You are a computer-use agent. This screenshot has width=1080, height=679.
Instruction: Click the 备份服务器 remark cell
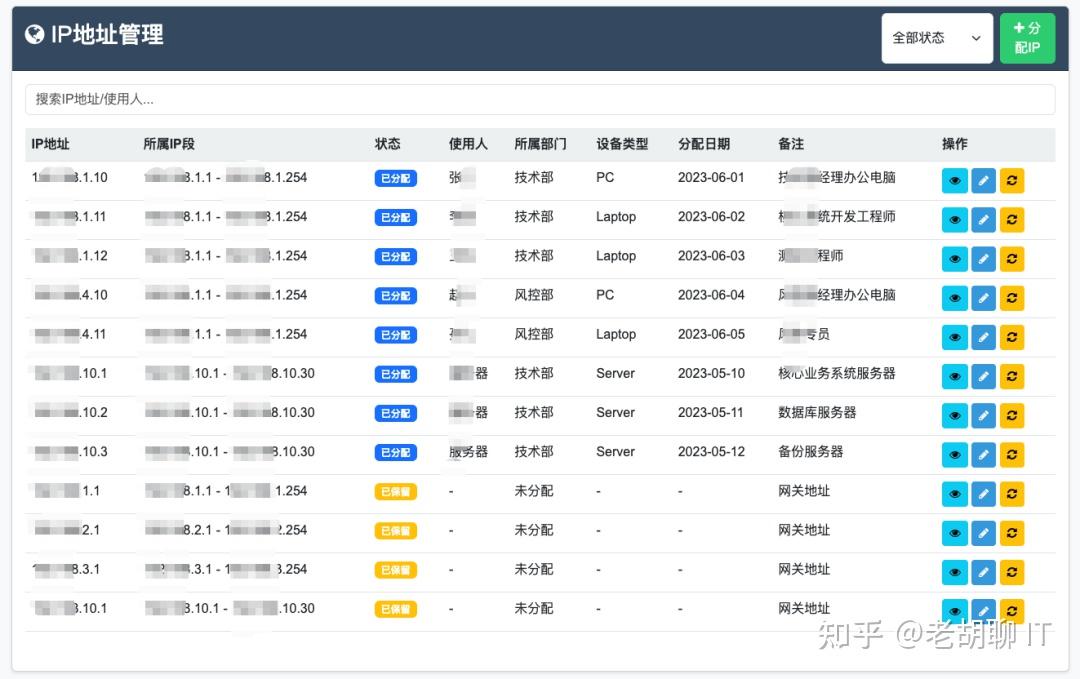pos(811,452)
